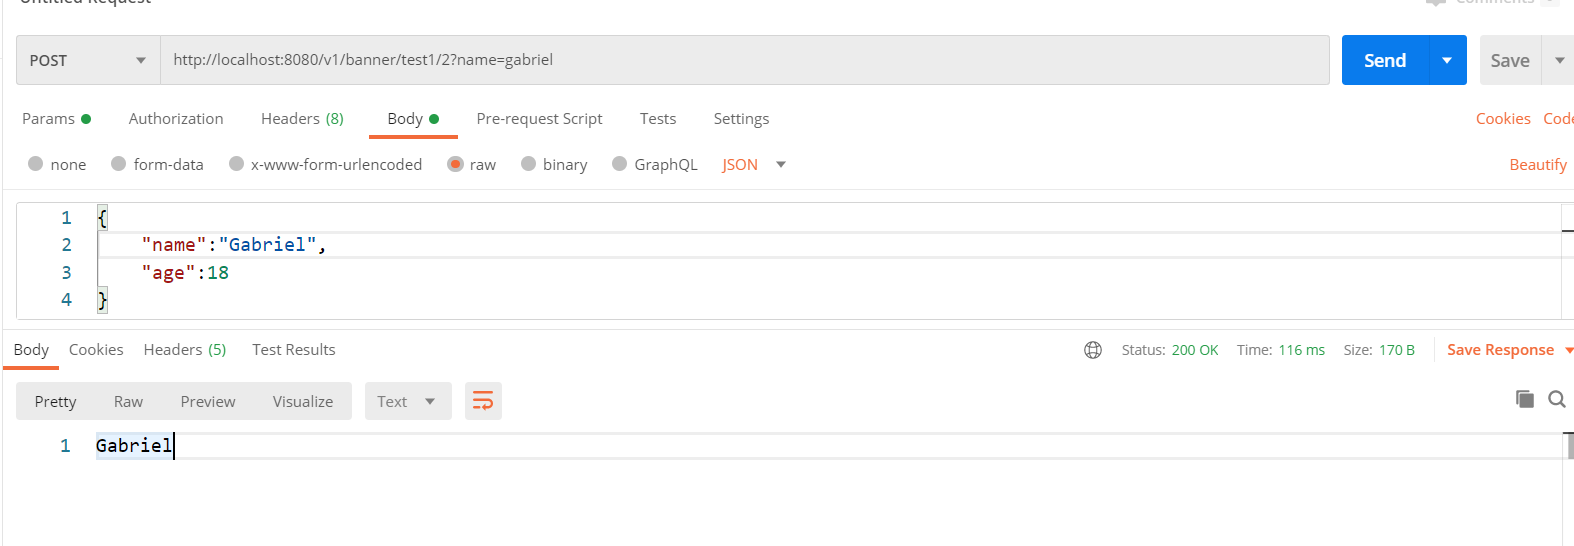Image resolution: width=1574 pixels, height=546 pixels.
Task: Open the POST method dropdown
Action: click(88, 60)
